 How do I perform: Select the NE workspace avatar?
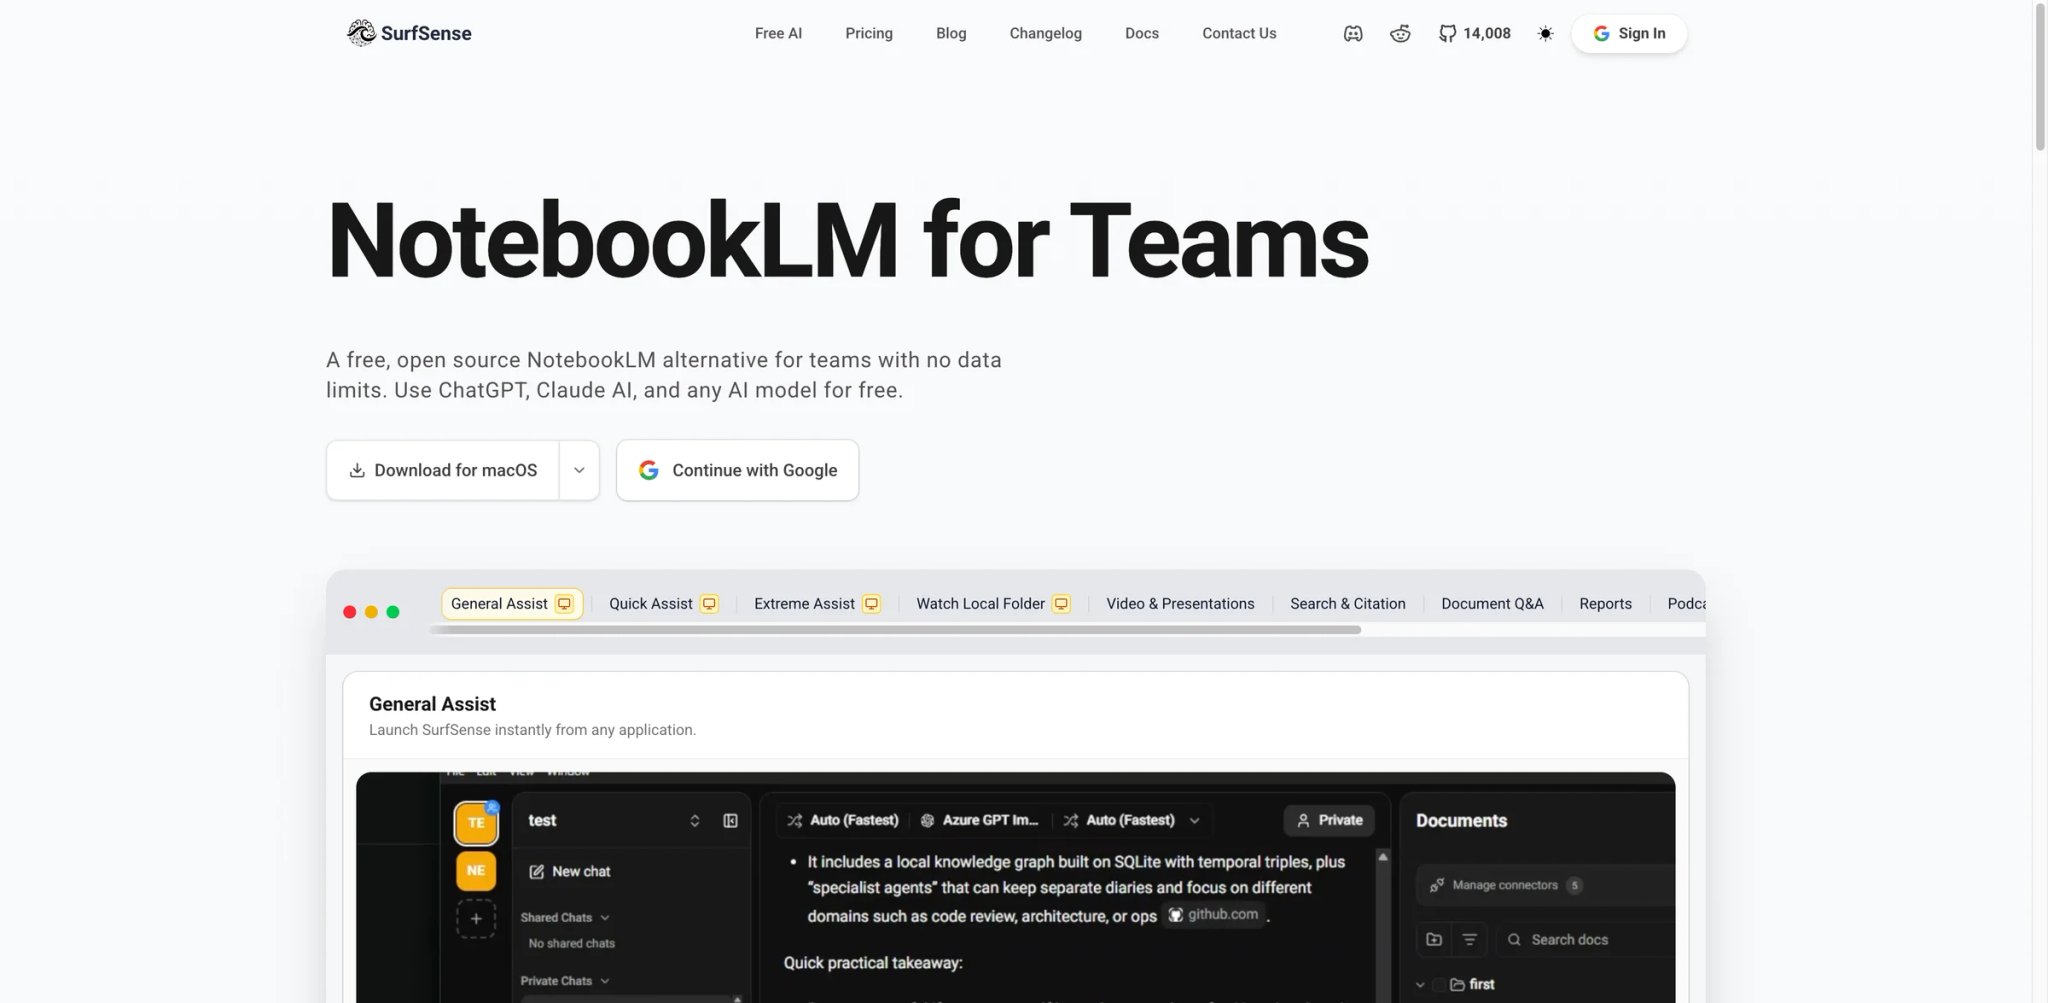(476, 871)
